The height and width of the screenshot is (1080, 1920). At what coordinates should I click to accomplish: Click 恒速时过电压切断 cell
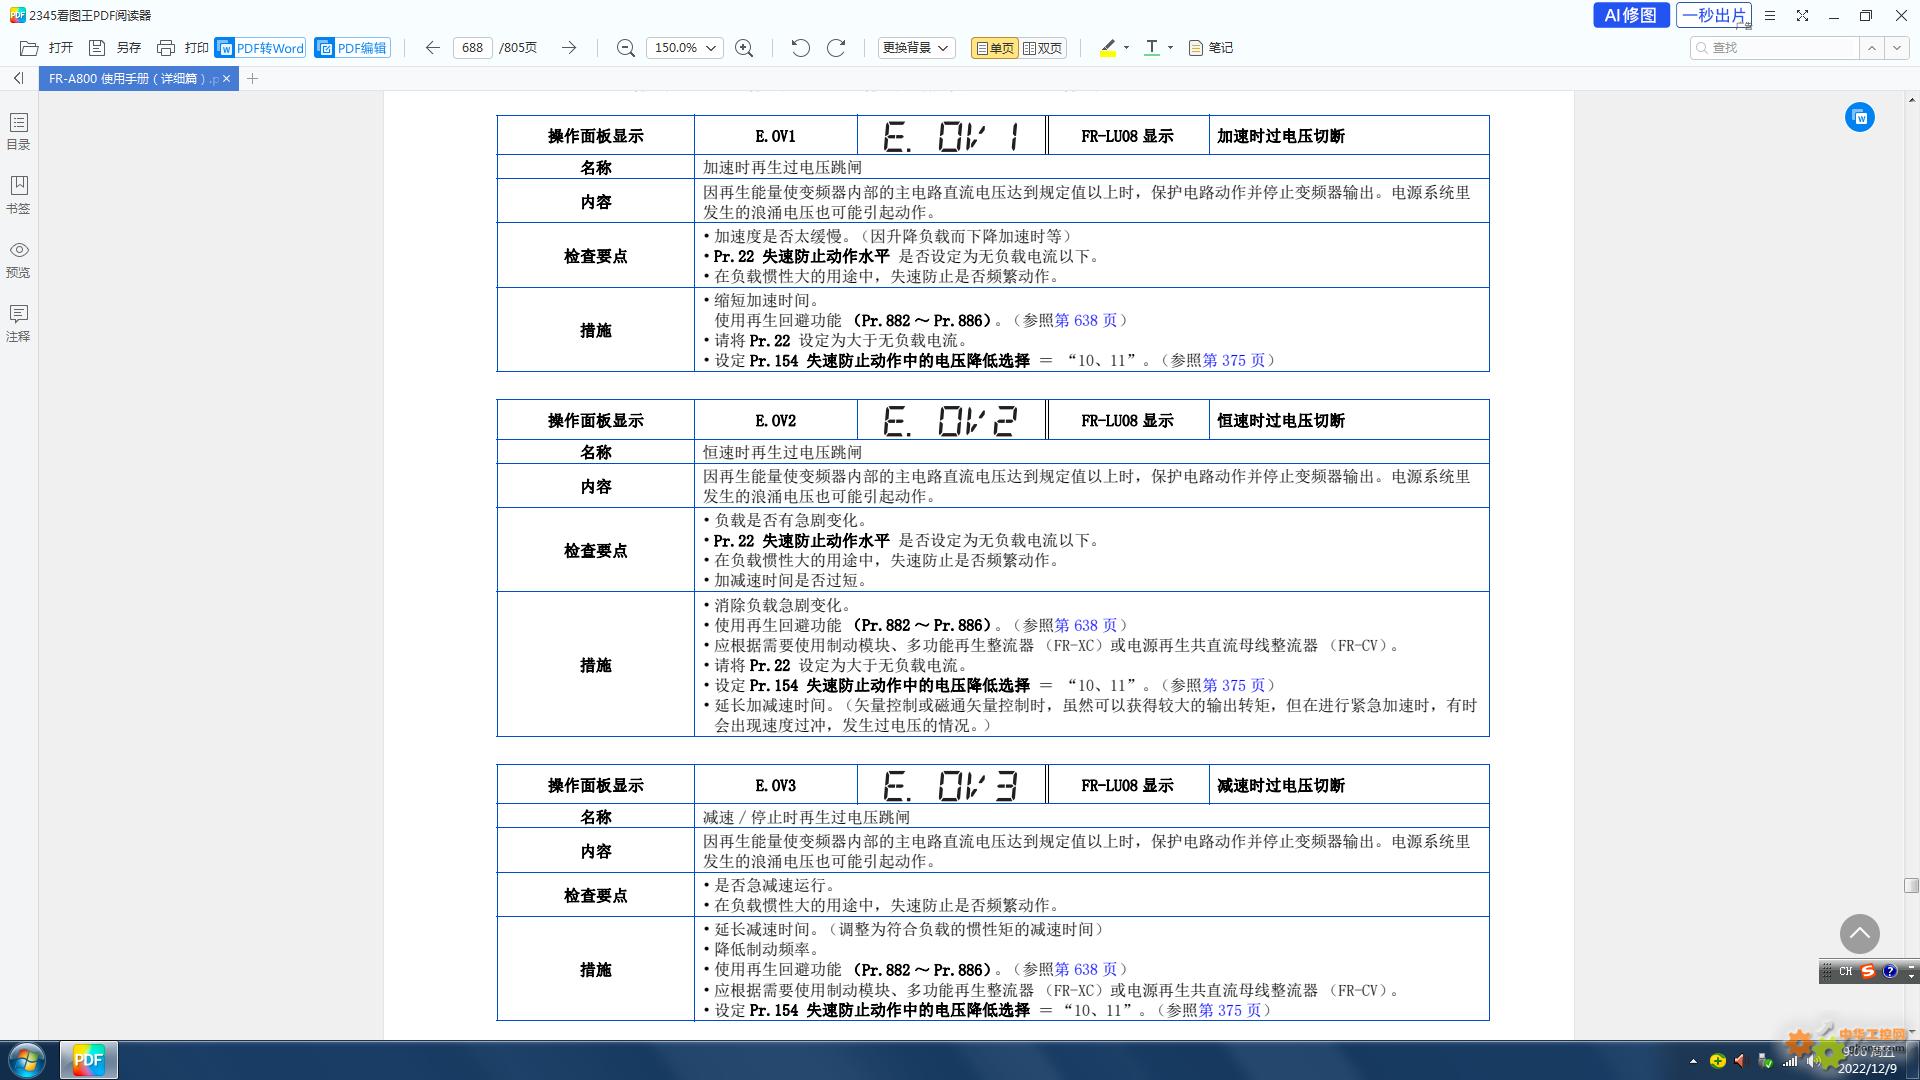point(1348,421)
